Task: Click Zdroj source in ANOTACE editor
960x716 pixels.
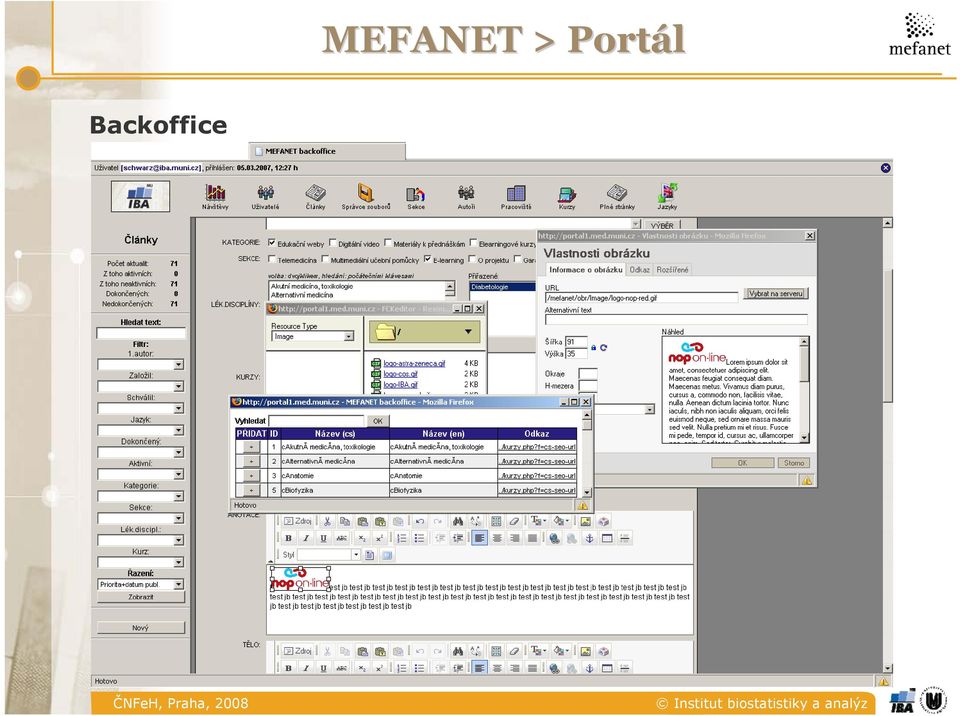Action: (298, 521)
